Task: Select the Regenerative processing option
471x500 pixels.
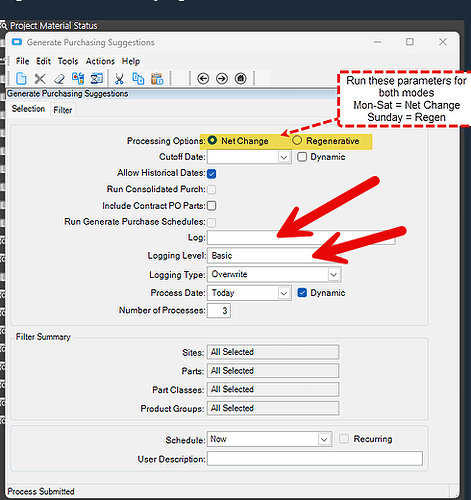Action: [x=297, y=140]
